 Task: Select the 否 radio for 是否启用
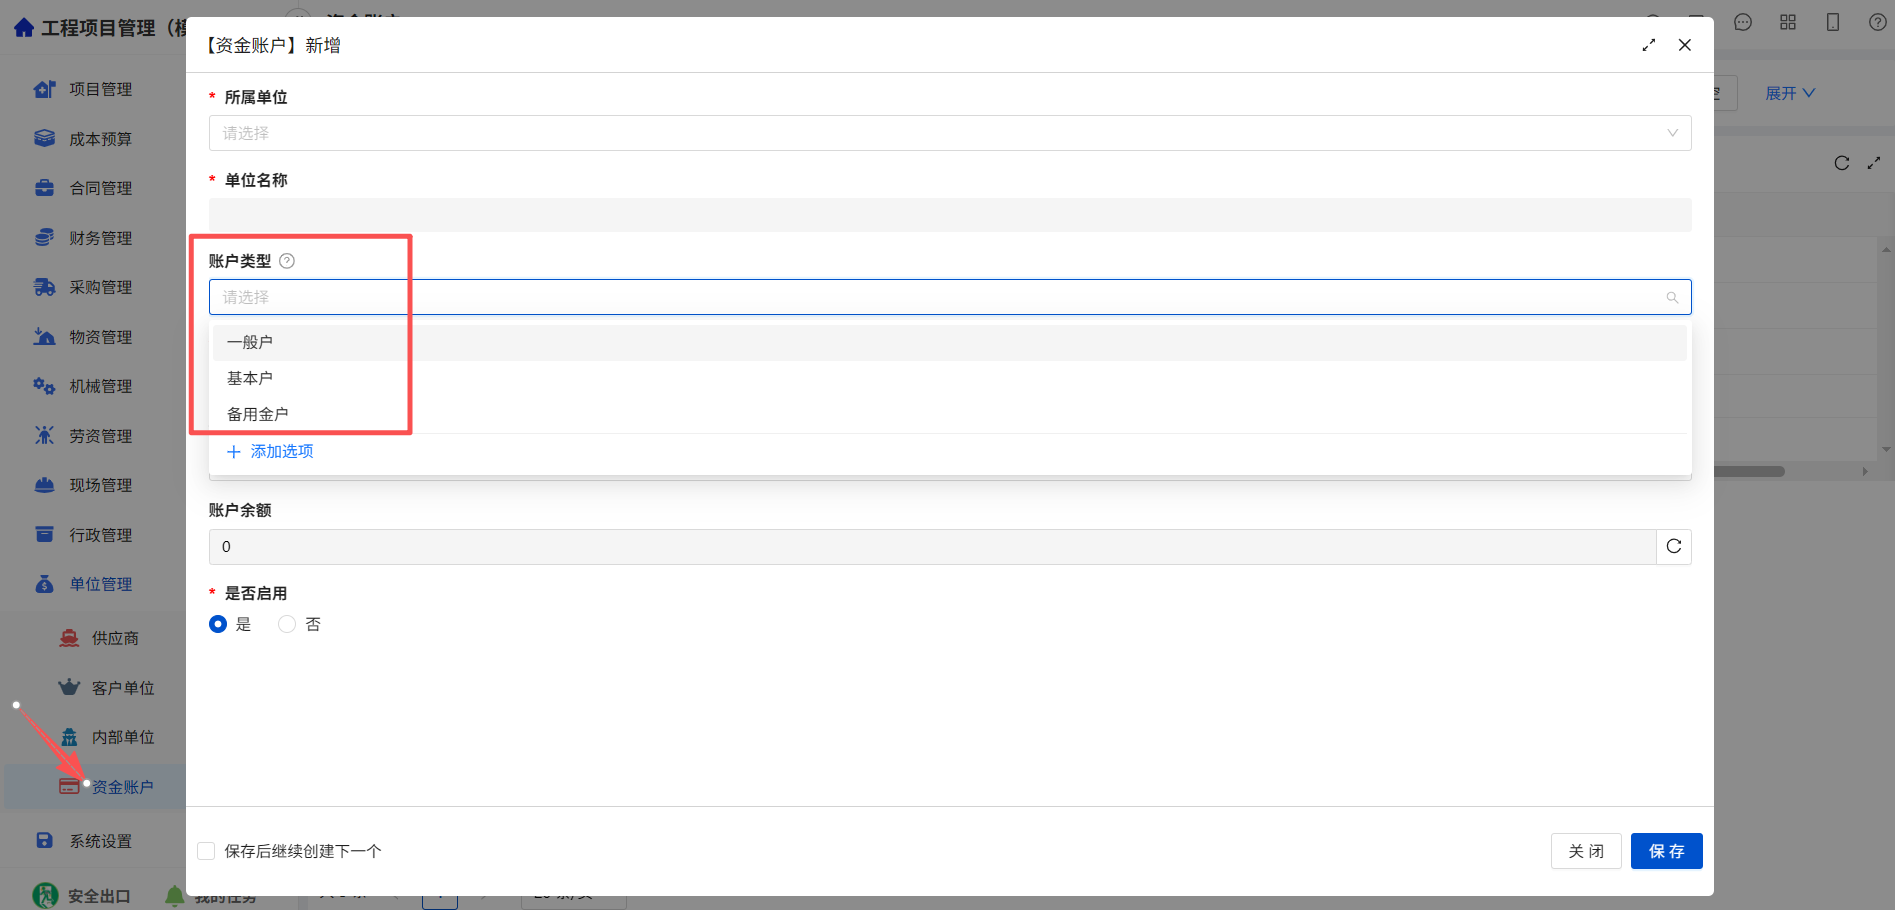coord(287,624)
